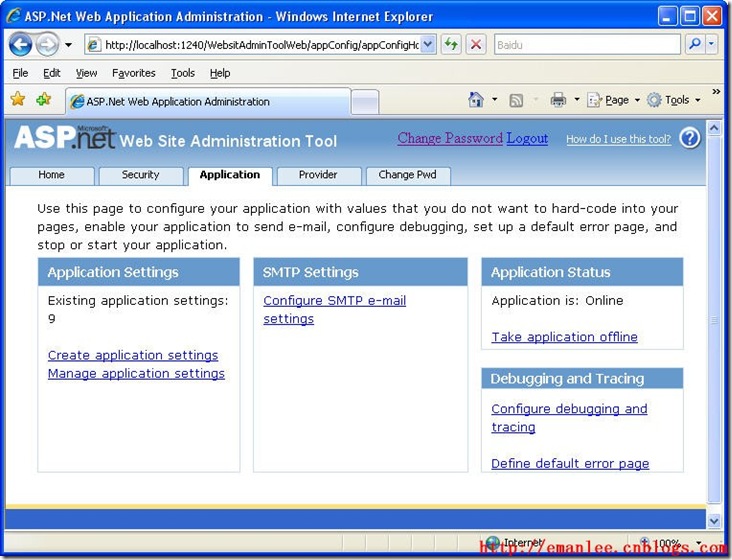Click the Print icon in command bar
732x560 pixels.
558,99
